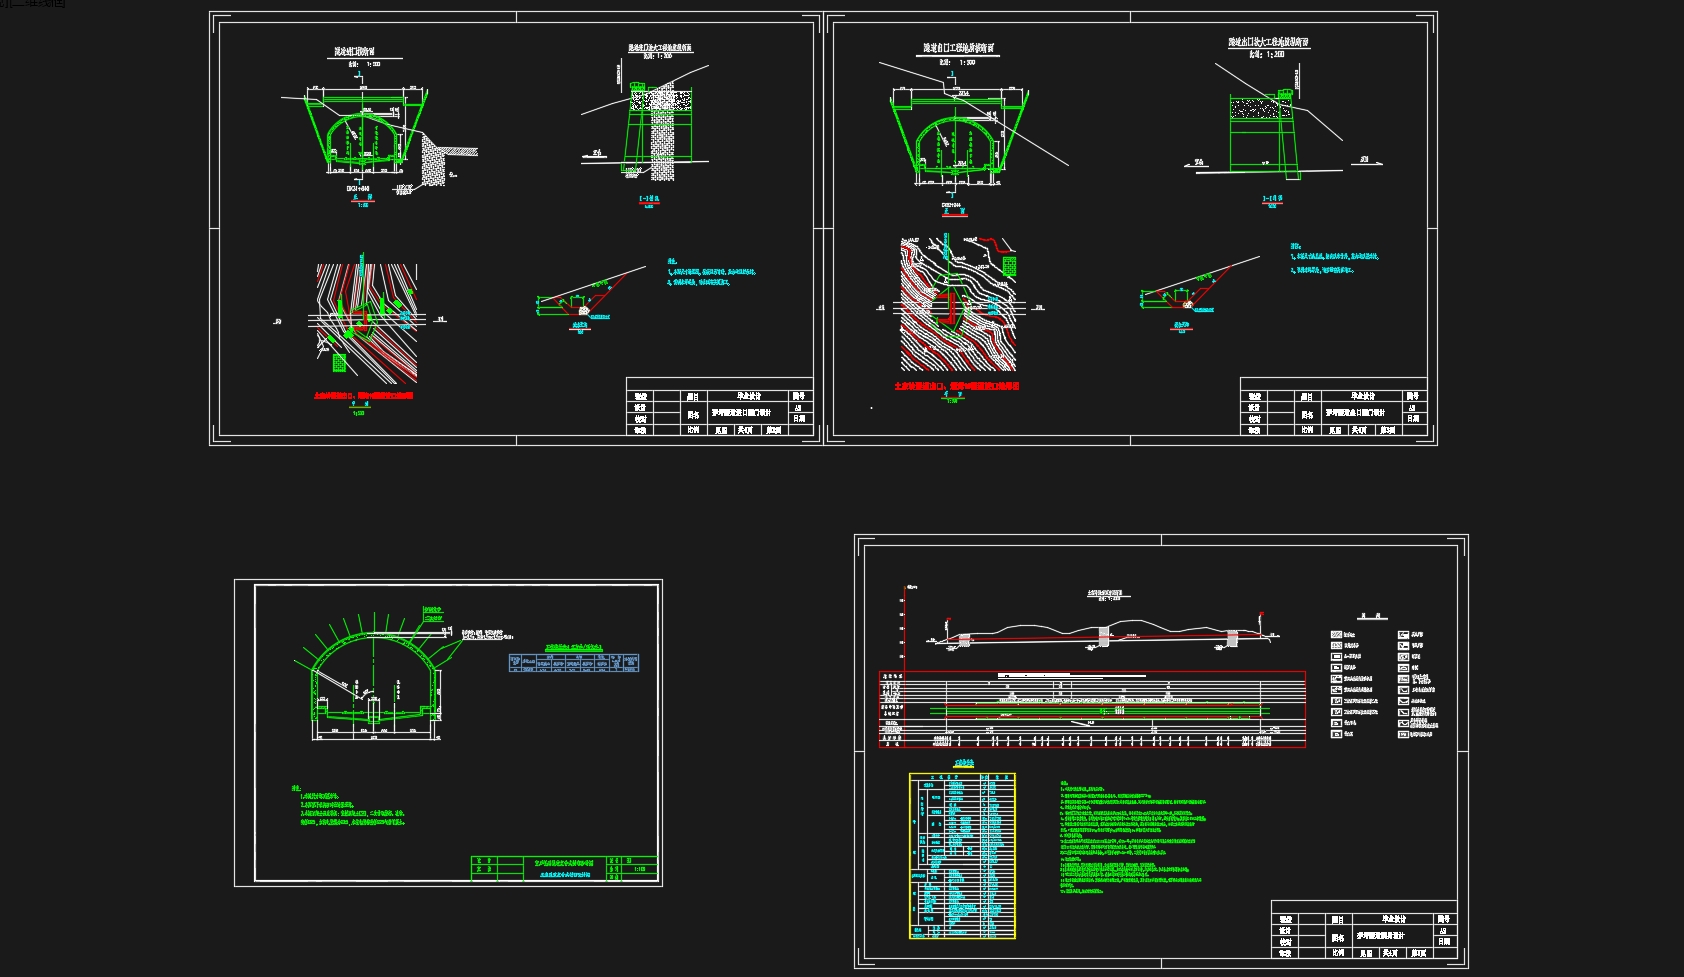Click title block of the top-right sheet
This screenshot has height=977, width=1684.
(1333, 407)
